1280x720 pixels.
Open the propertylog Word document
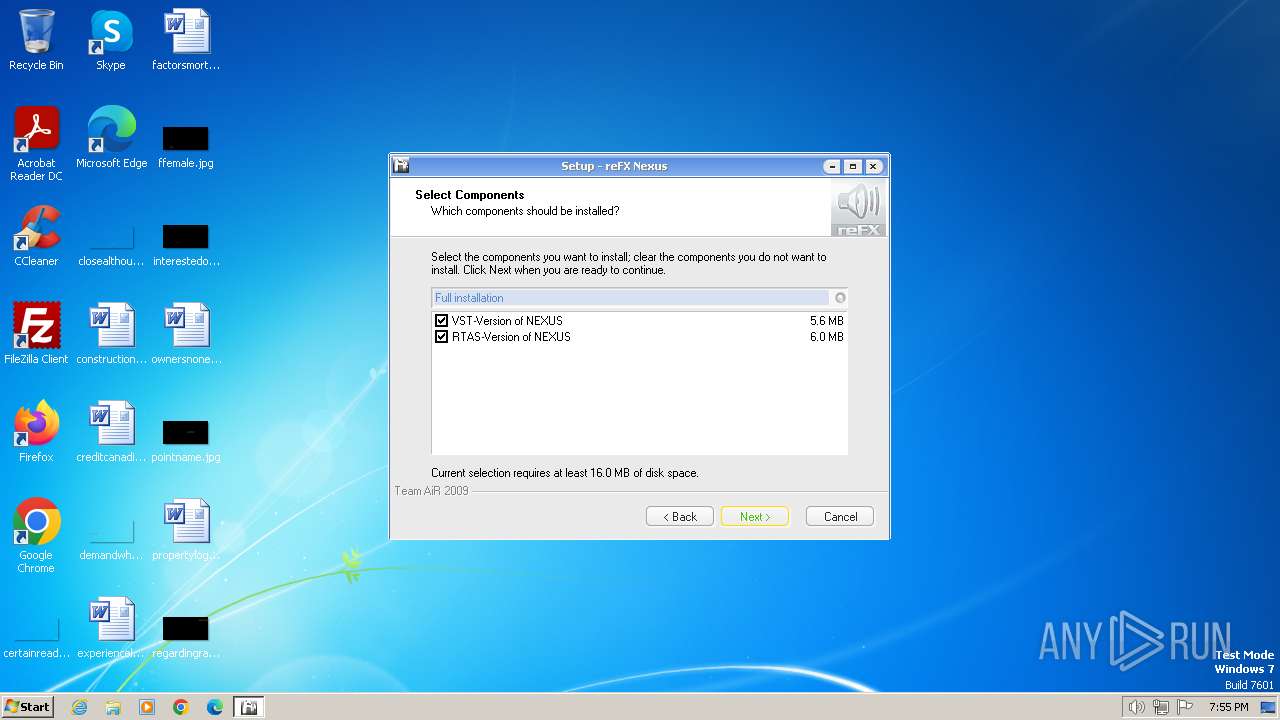pos(186,530)
